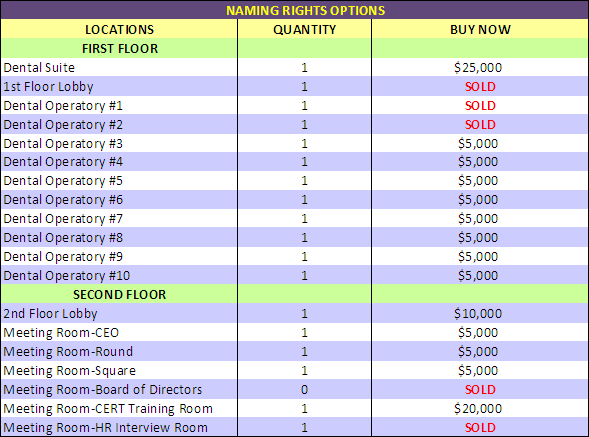The height and width of the screenshot is (437, 589).
Task: Click the BUY NOW column header
Action: coord(480,30)
